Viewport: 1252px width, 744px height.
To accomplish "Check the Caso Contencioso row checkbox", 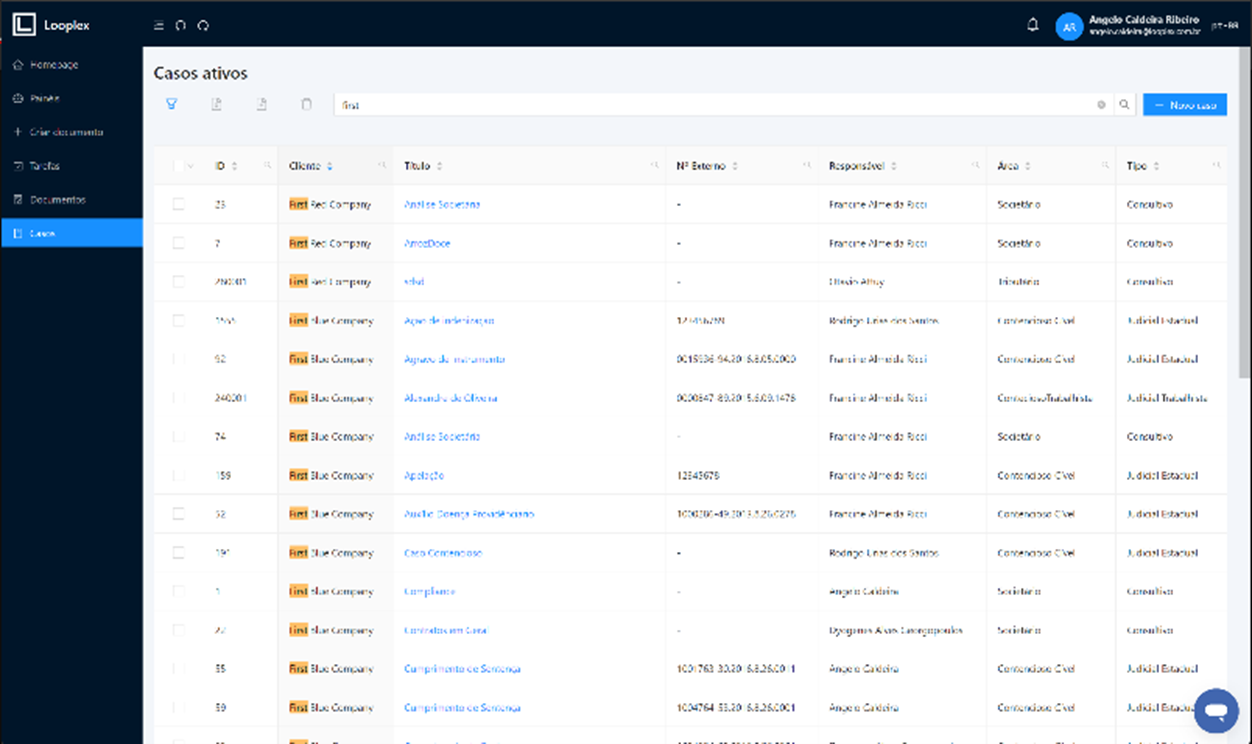I will pyautogui.click(x=178, y=553).
